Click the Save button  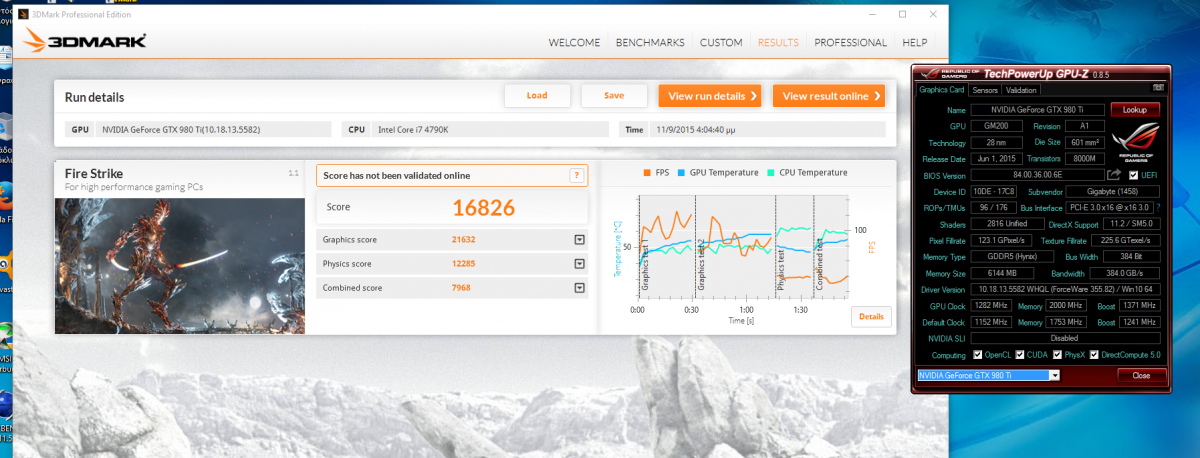coord(614,96)
